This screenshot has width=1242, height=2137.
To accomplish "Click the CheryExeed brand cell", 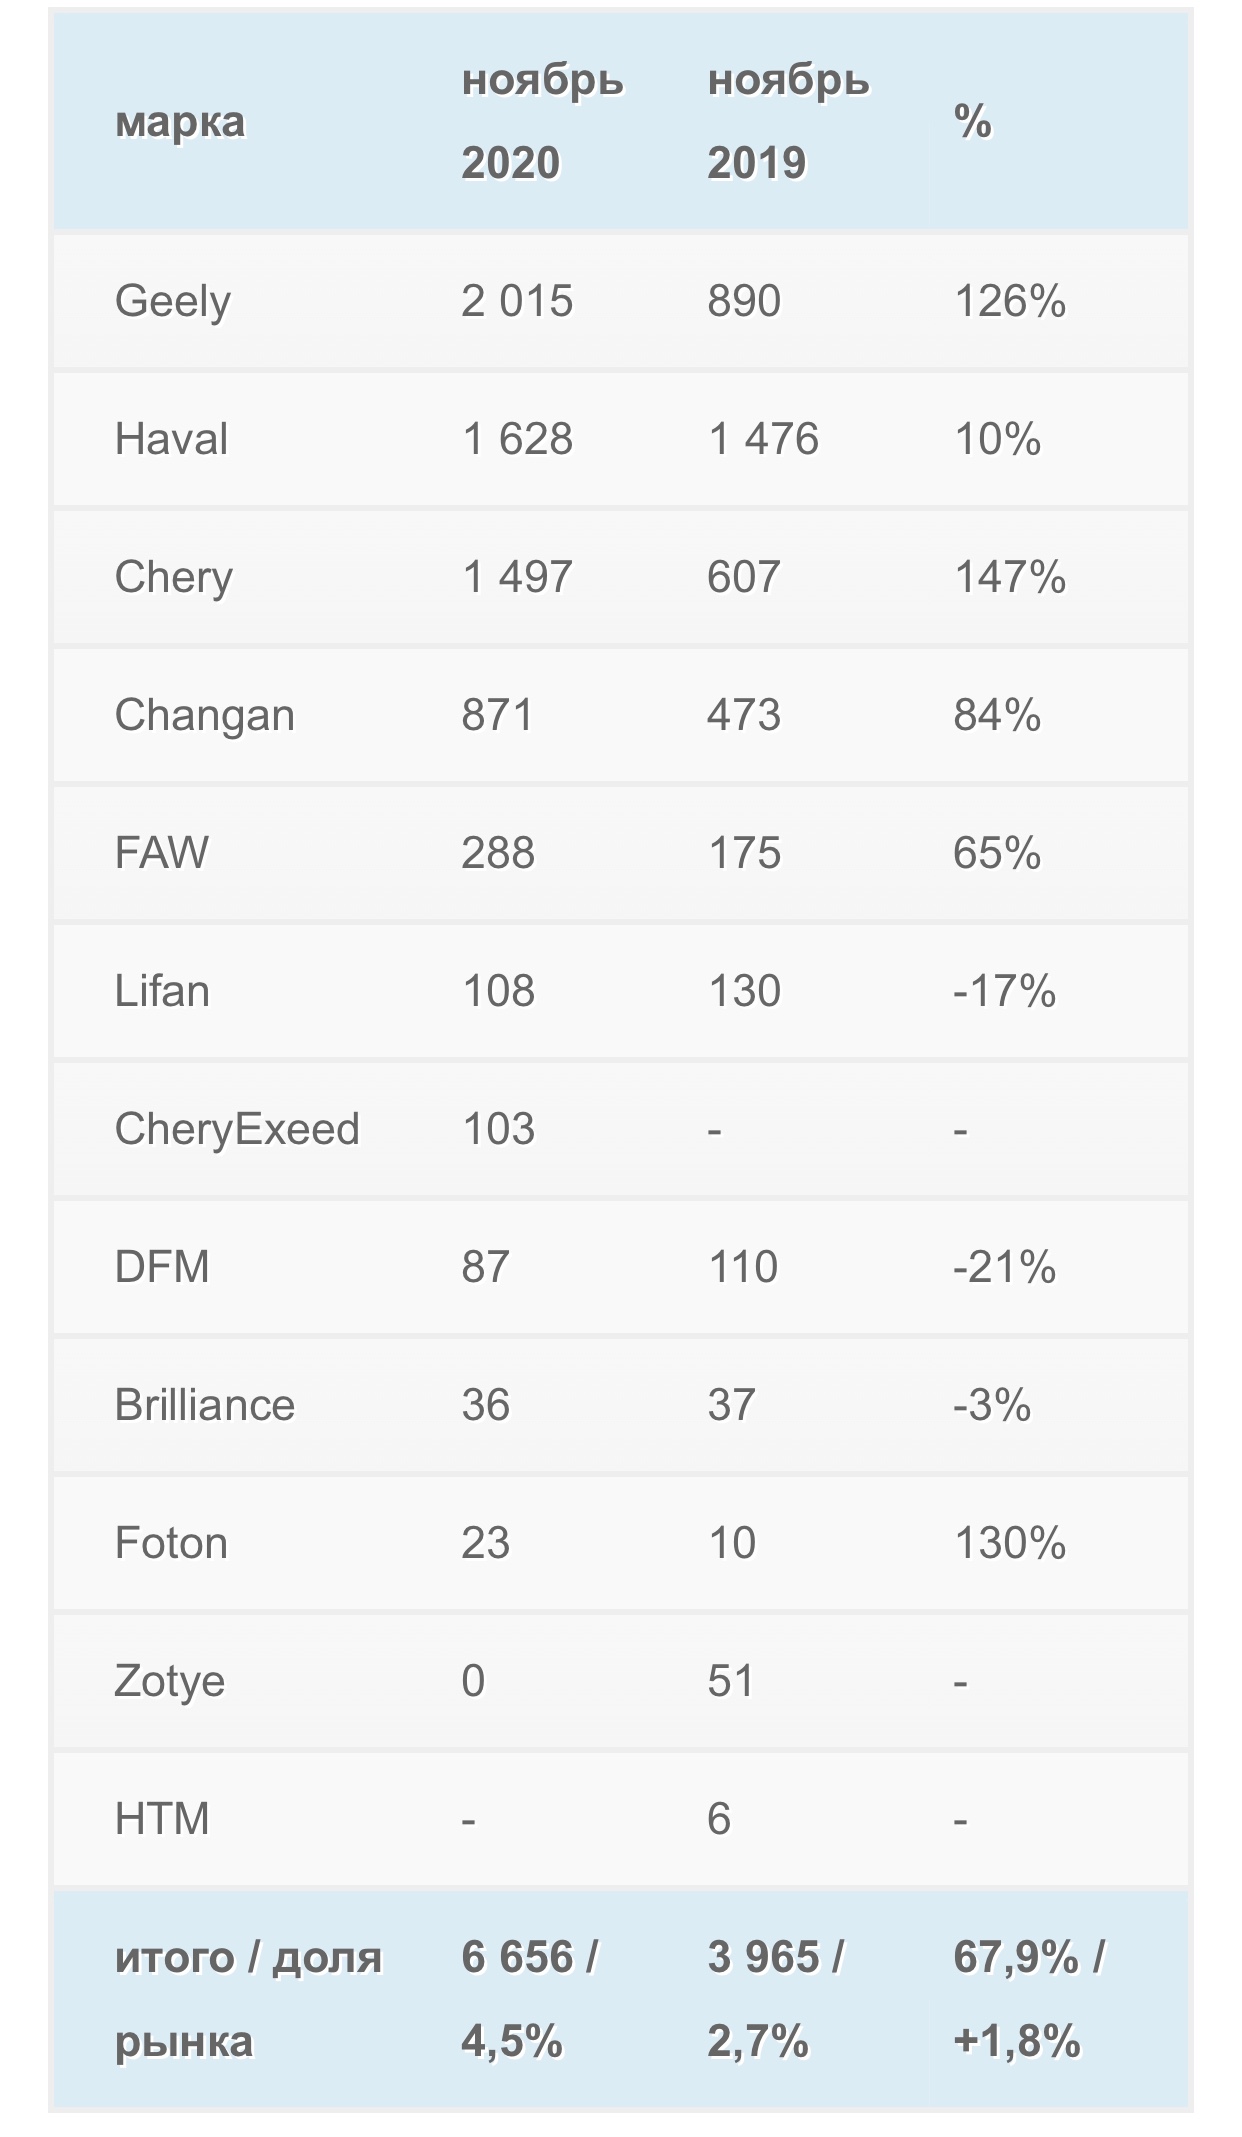I will 237,1129.
